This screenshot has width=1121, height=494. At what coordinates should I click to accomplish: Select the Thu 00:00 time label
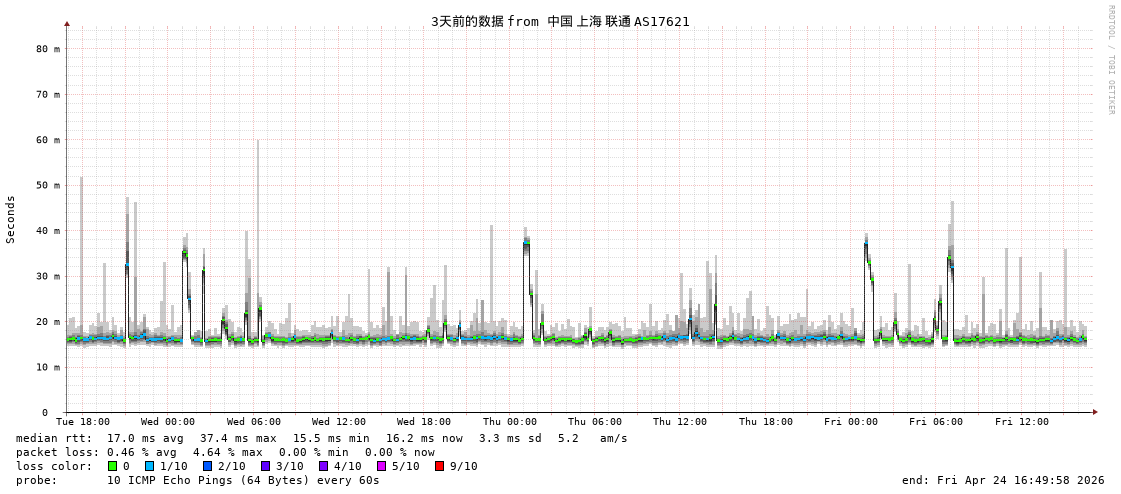coord(509,422)
